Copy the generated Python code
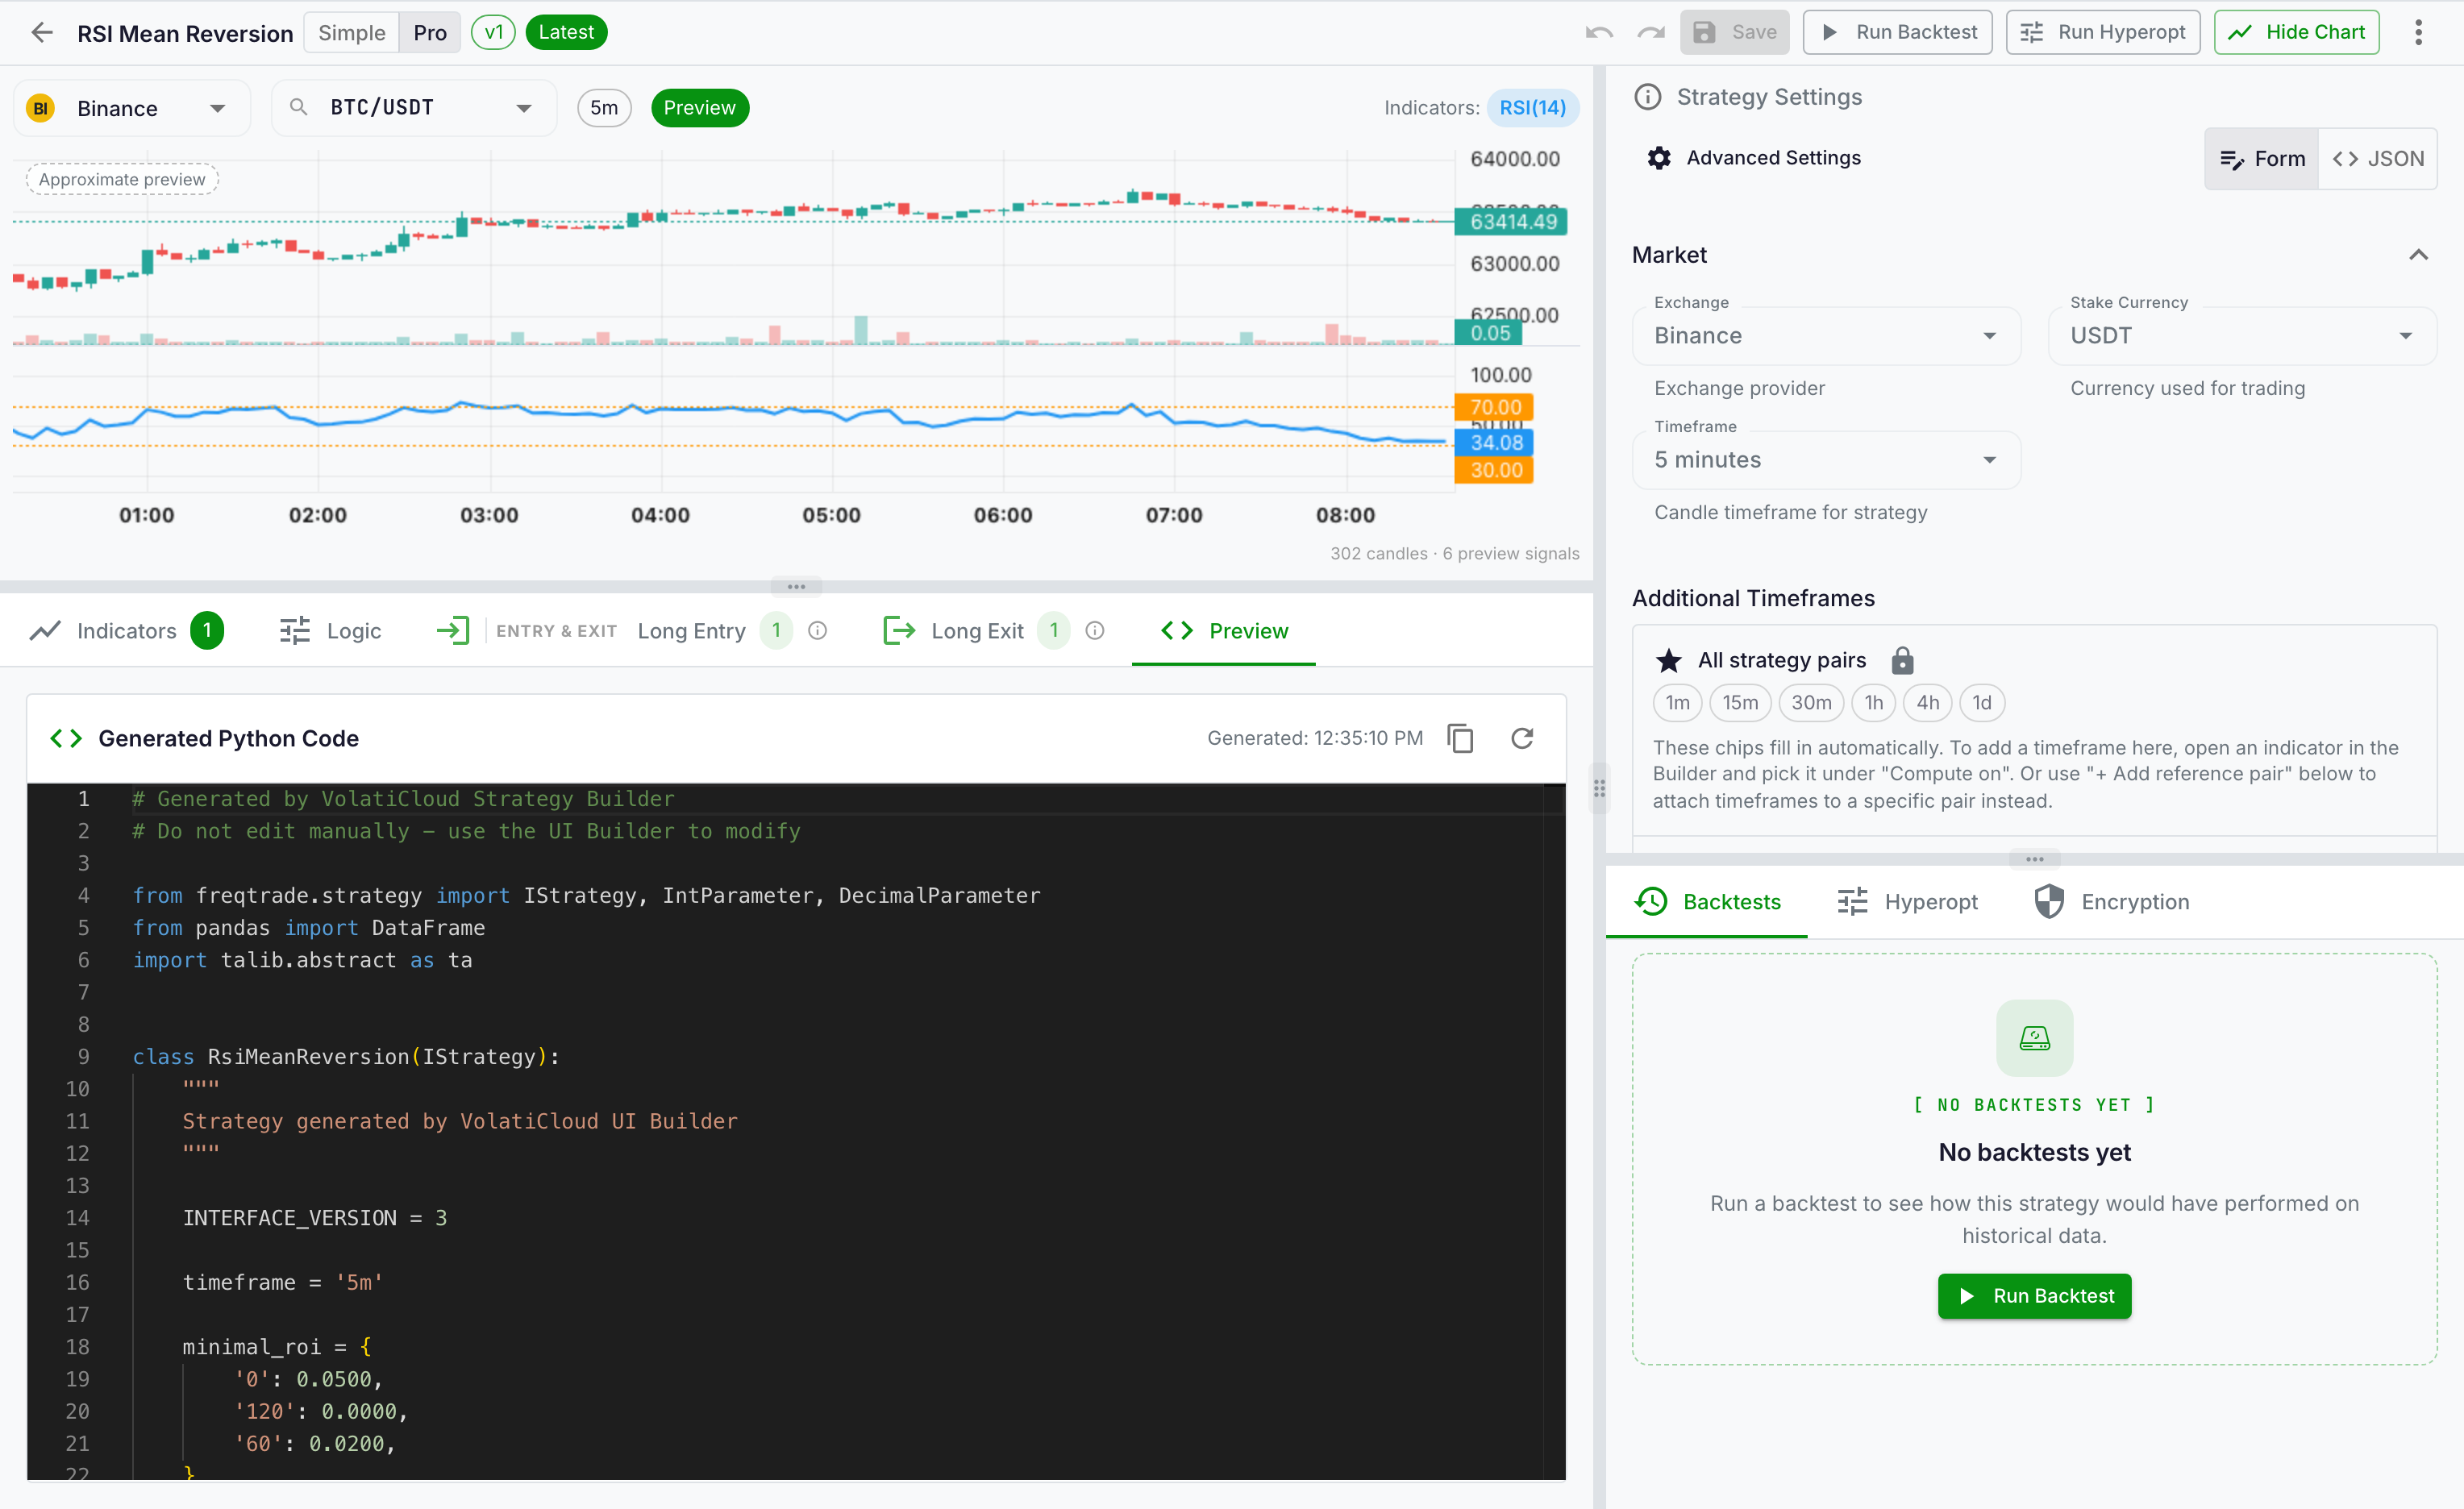Viewport: 2464px width, 1509px height. click(1460, 738)
